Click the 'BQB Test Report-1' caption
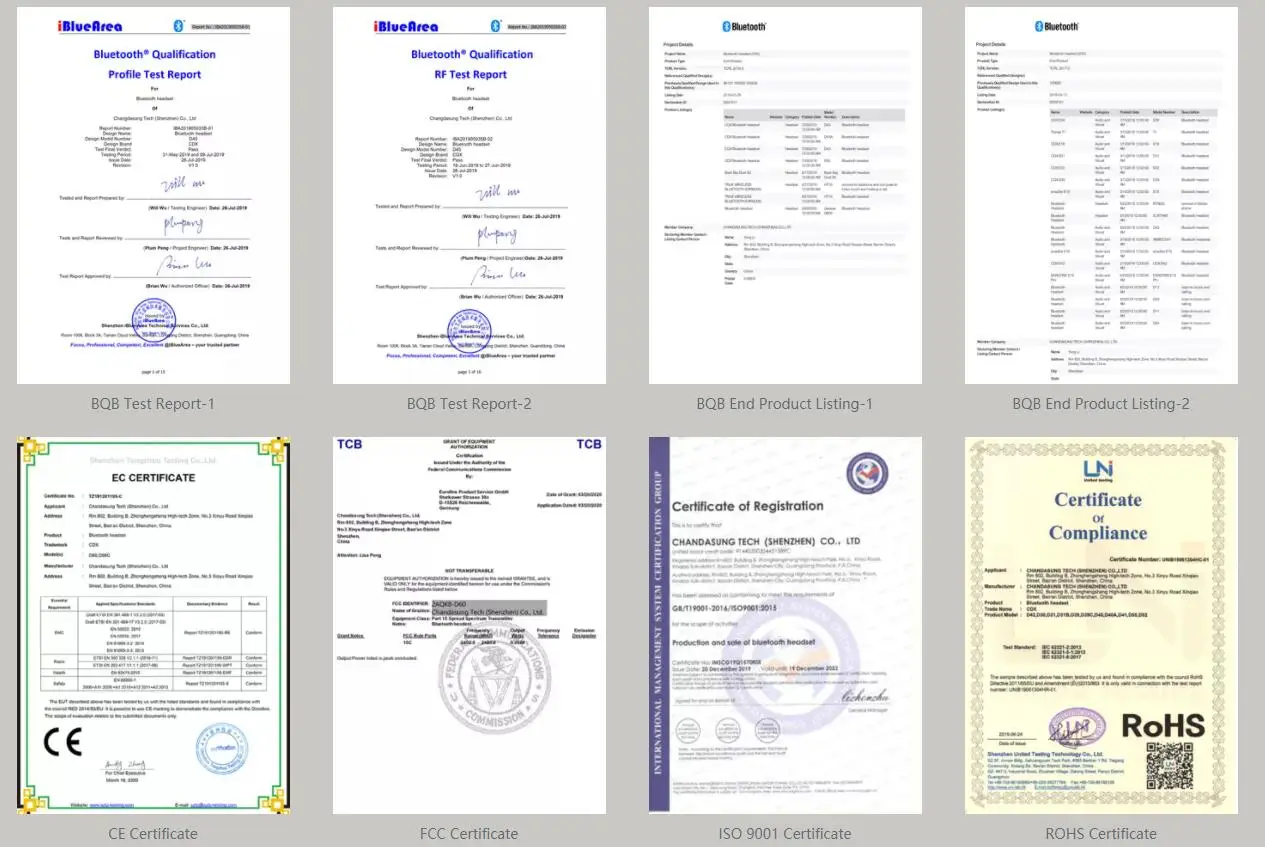Image resolution: width=1265 pixels, height=847 pixels. click(153, 404)
